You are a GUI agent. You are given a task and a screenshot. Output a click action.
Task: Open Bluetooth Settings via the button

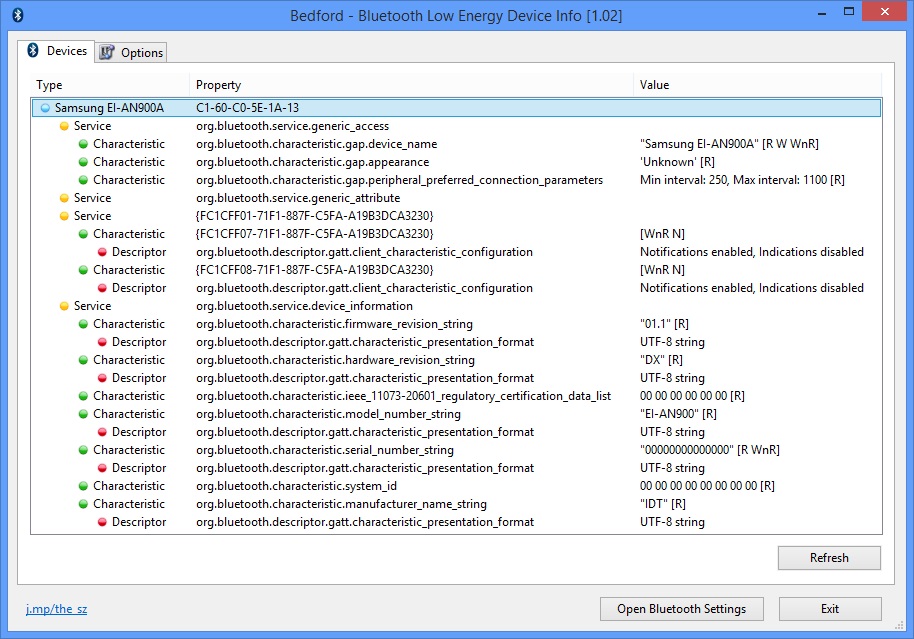(681, 609)
